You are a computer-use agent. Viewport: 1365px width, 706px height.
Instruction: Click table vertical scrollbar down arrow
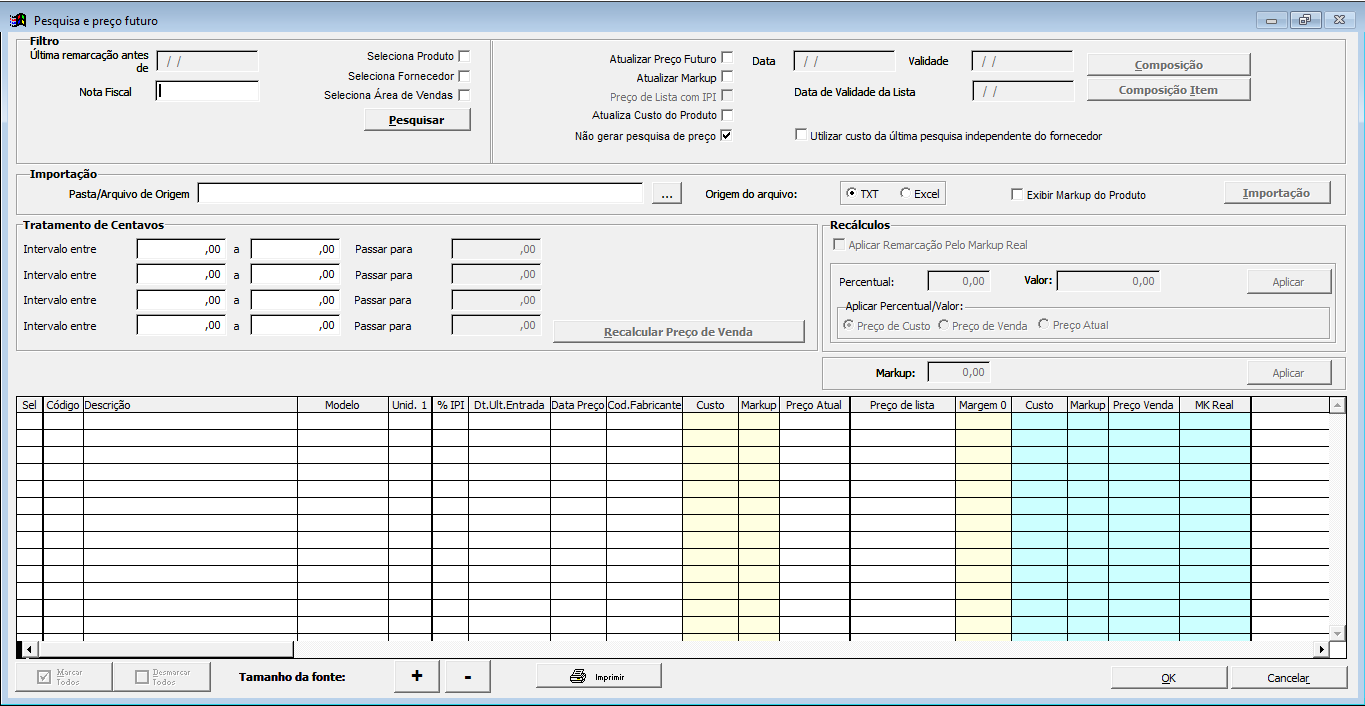point(1337,634)
